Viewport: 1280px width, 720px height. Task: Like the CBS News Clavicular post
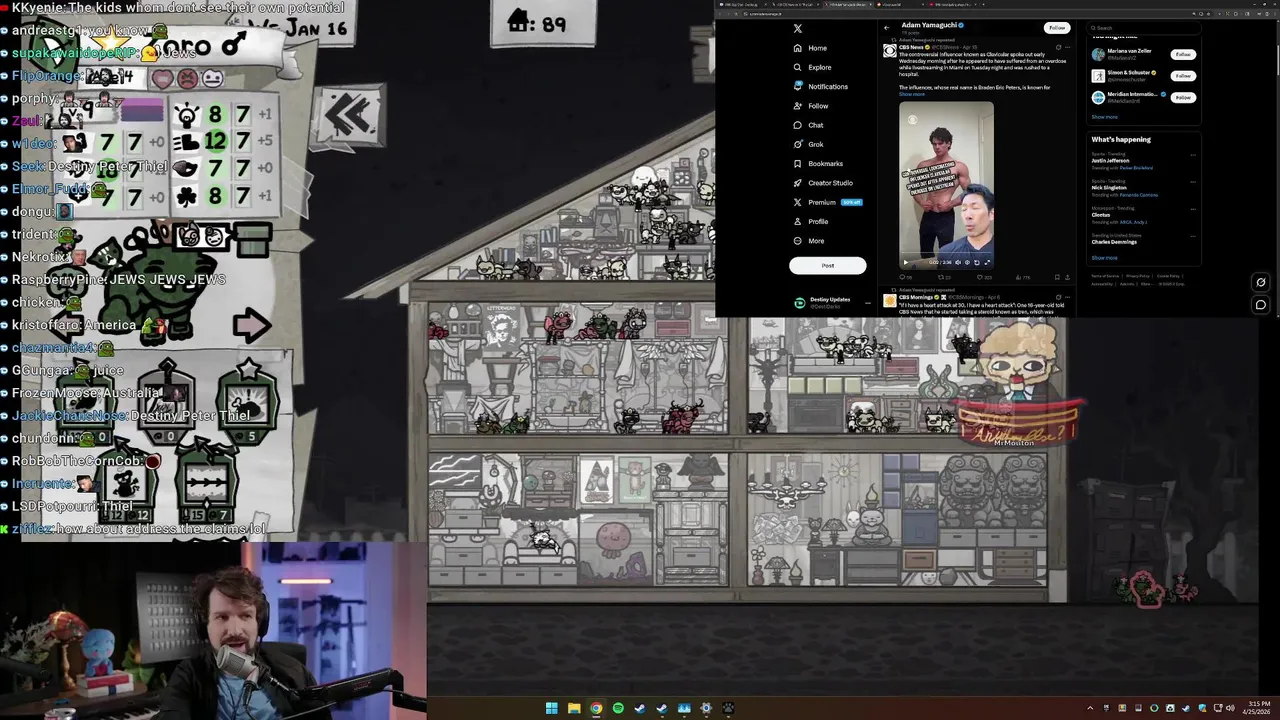point(980,278)
